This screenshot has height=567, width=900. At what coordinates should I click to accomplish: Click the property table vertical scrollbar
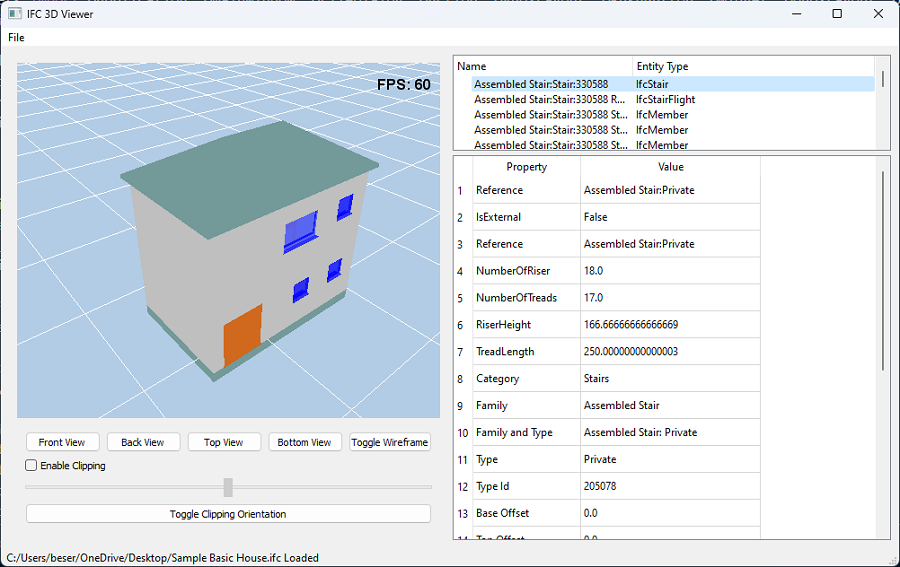(882, 270)
